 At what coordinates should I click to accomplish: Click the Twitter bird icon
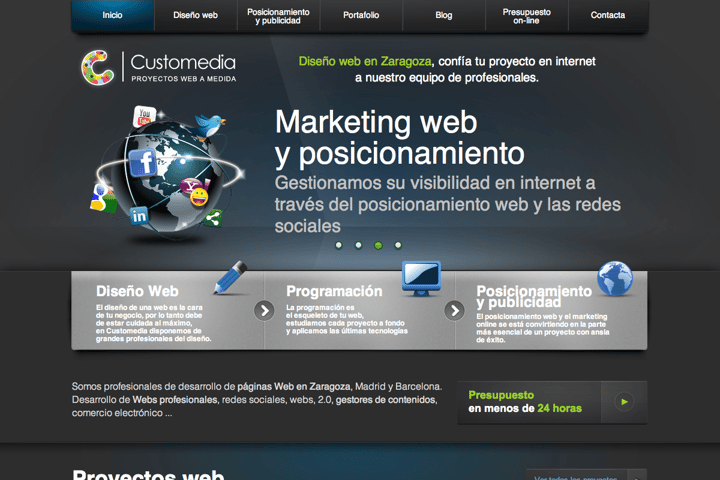coord(209,126)
